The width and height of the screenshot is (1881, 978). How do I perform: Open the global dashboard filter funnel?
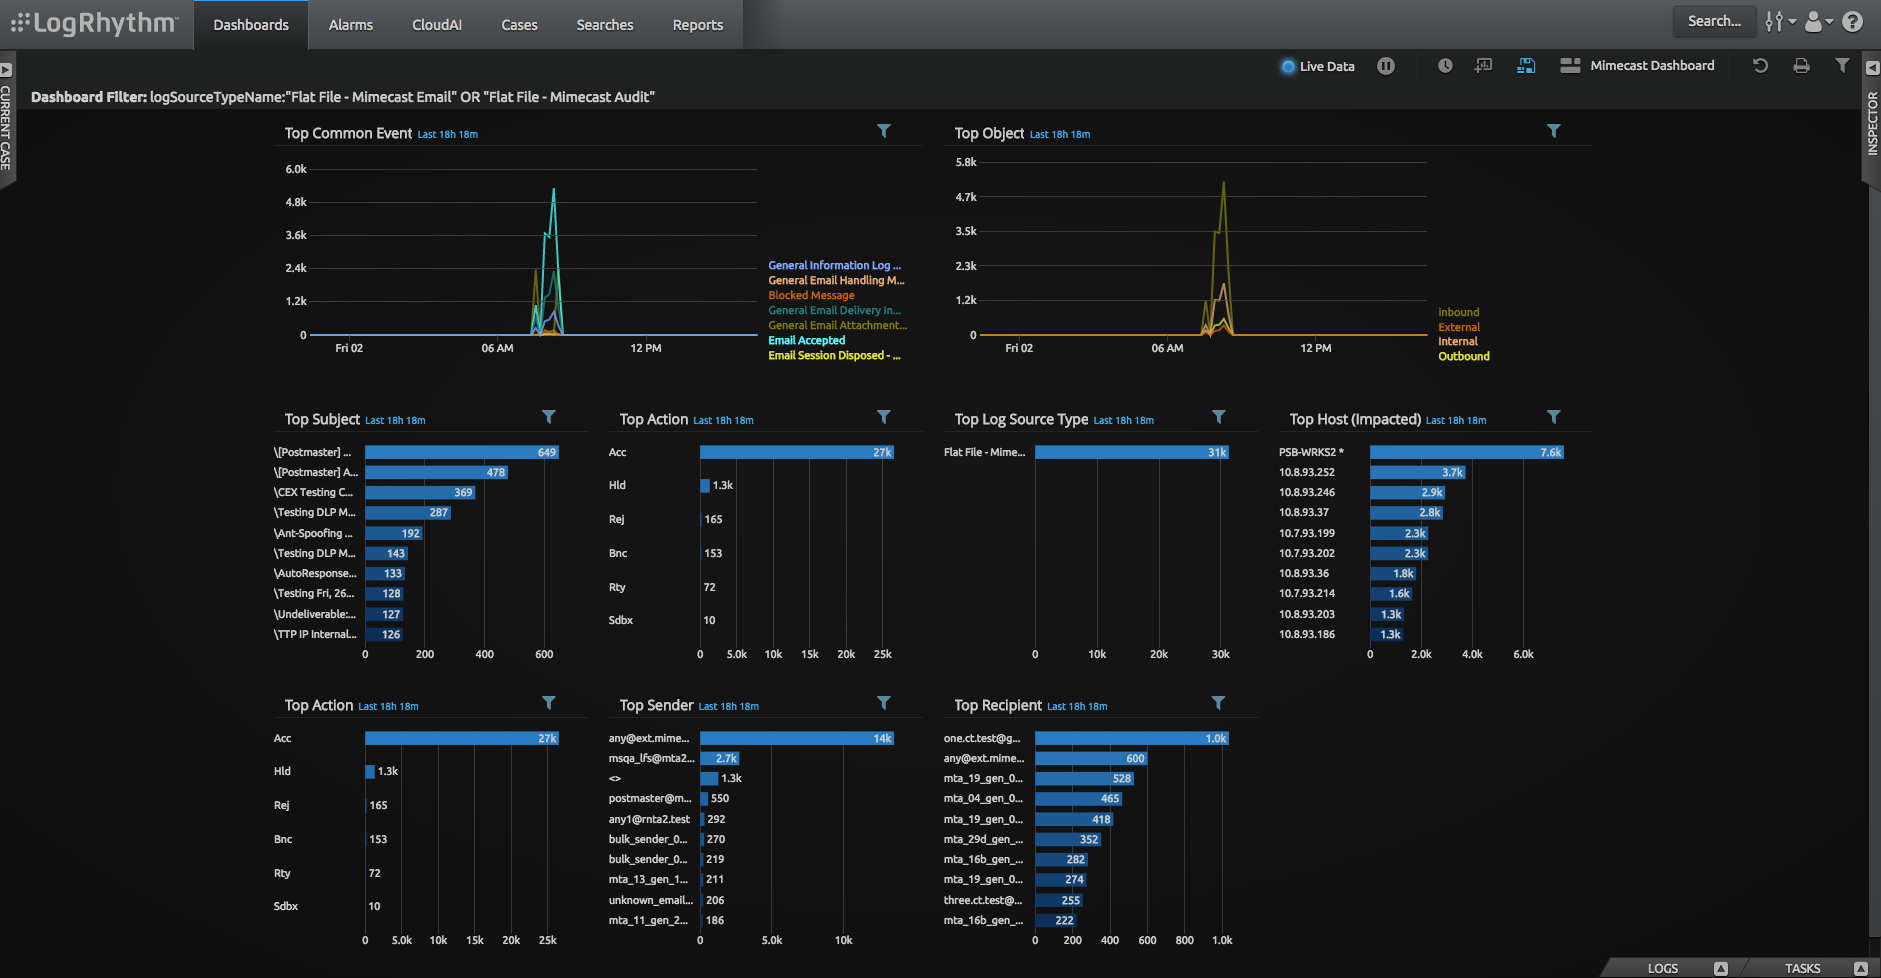point(1843,66)
